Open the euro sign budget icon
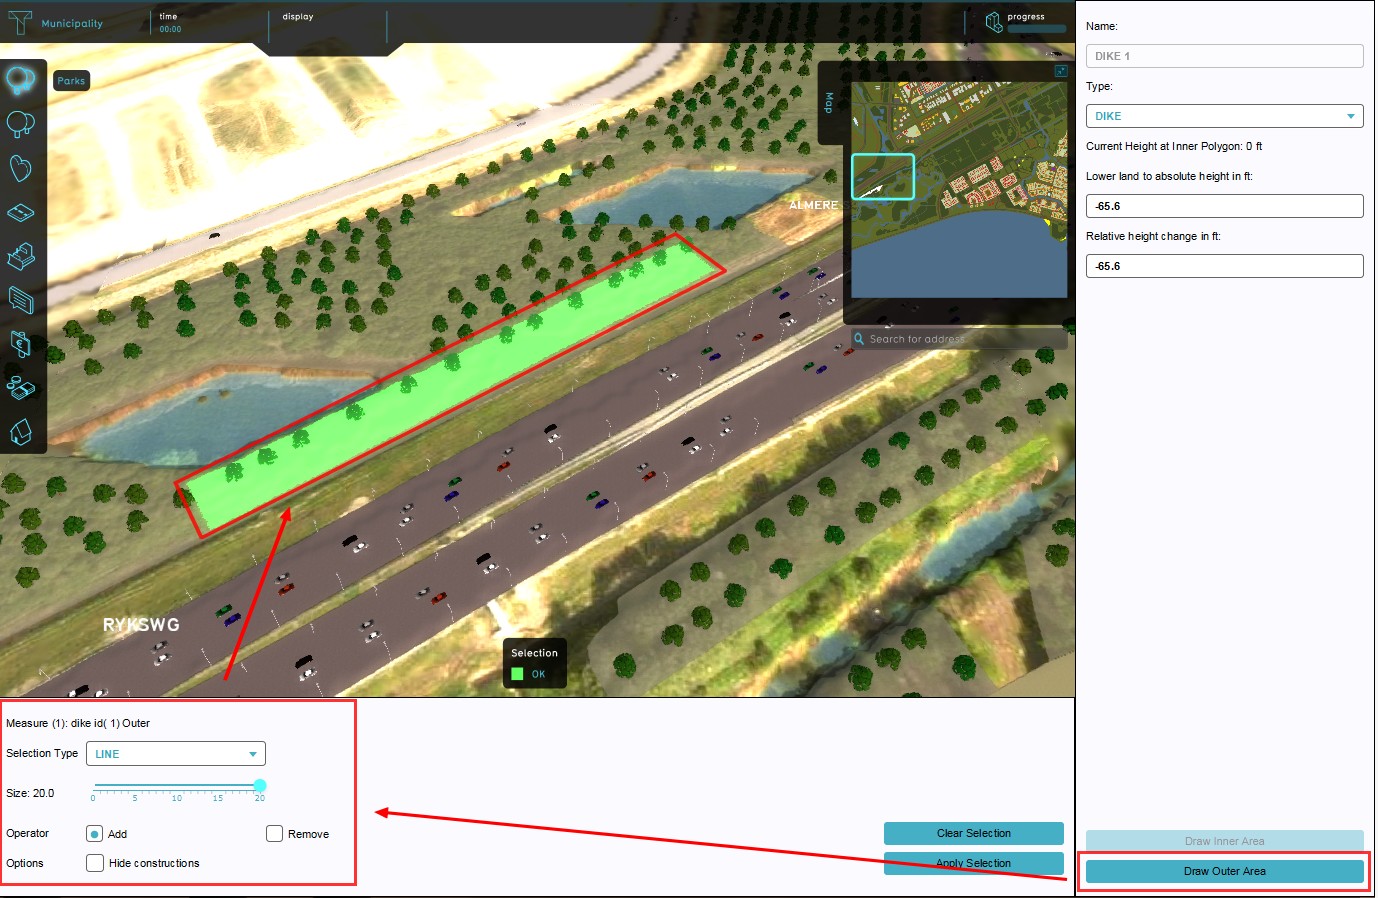 coord(21,344)
